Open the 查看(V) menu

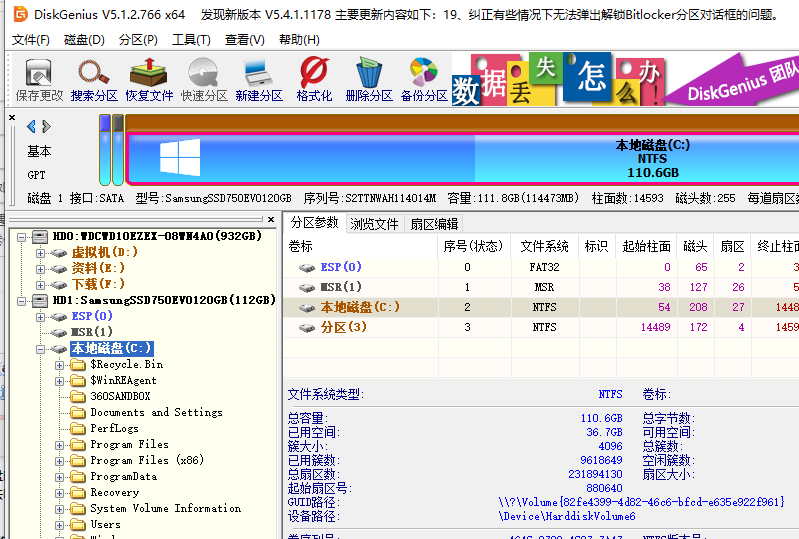coord(245,40)
